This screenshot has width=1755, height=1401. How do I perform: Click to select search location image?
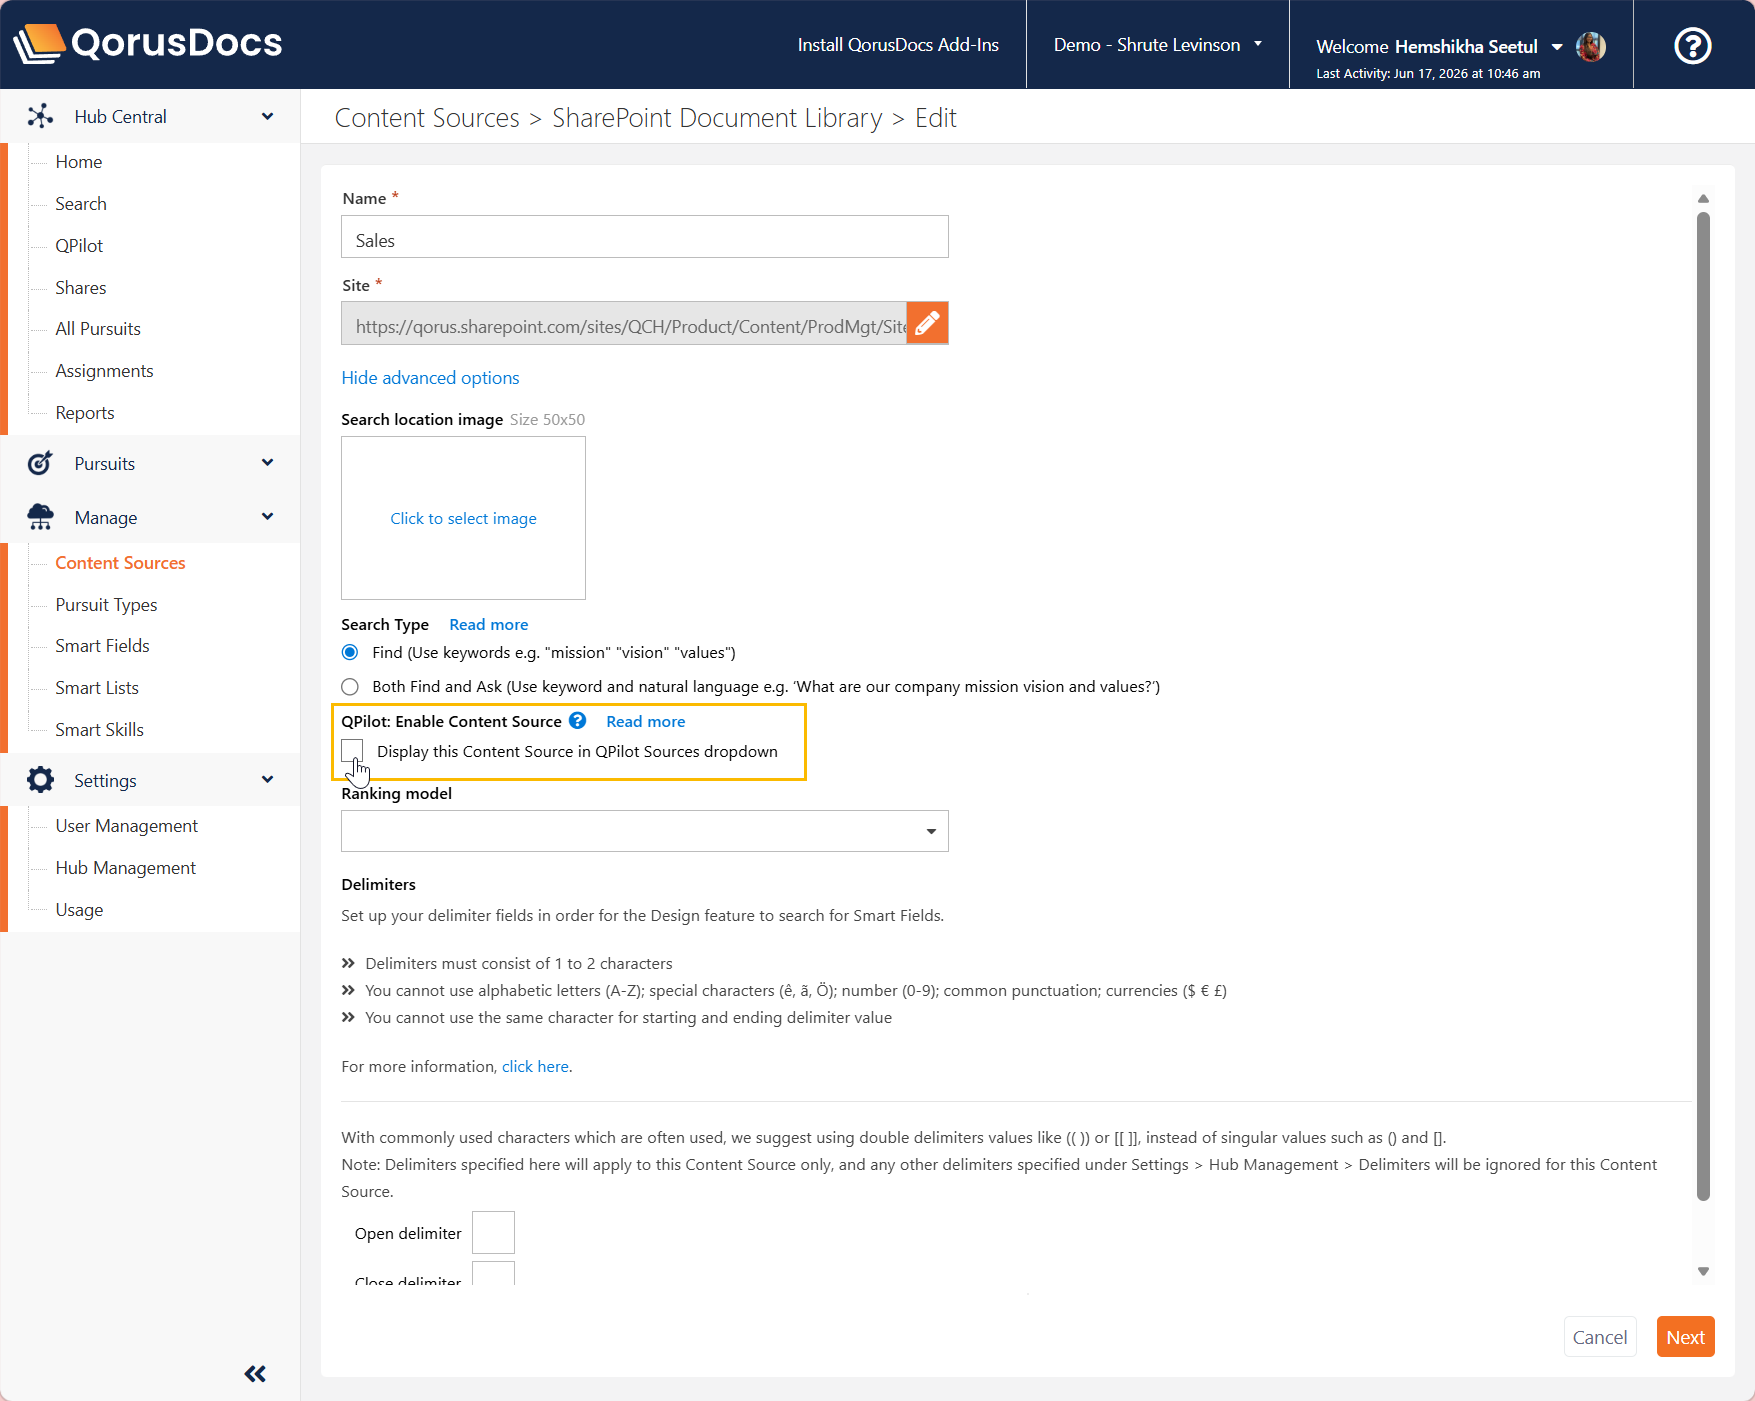pos(463,518)
